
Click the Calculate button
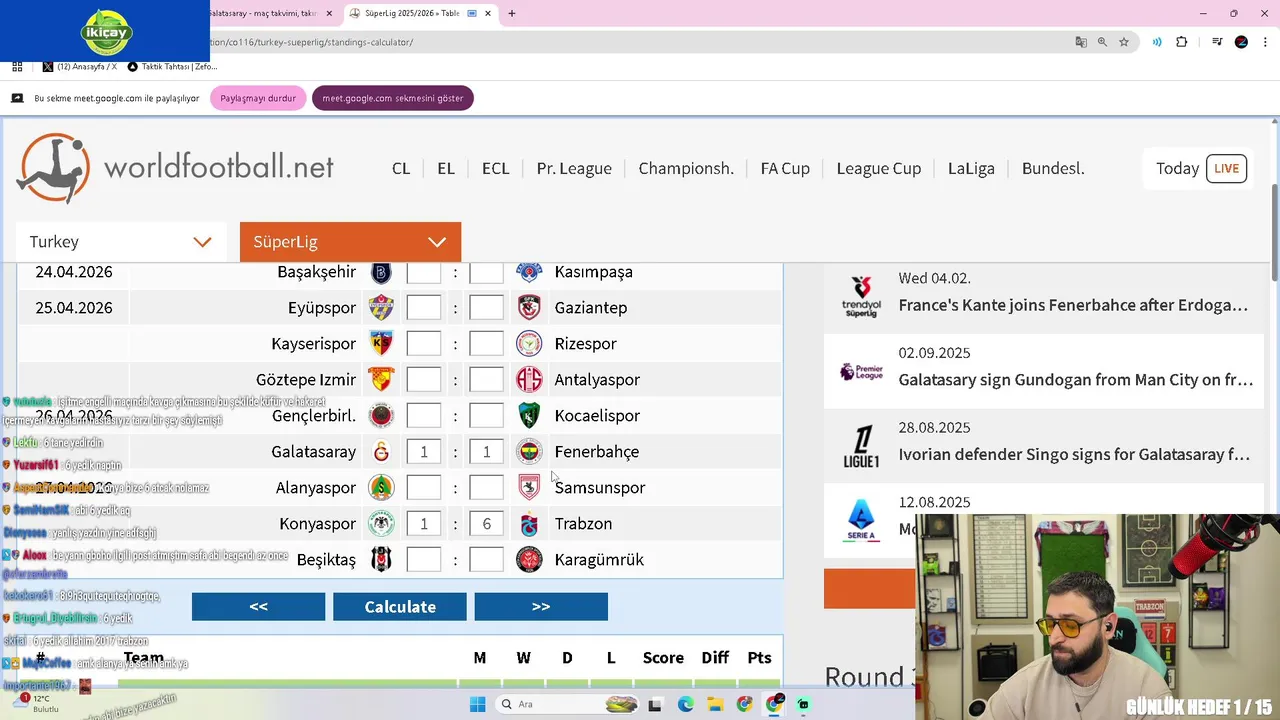(x=400, y=607)
